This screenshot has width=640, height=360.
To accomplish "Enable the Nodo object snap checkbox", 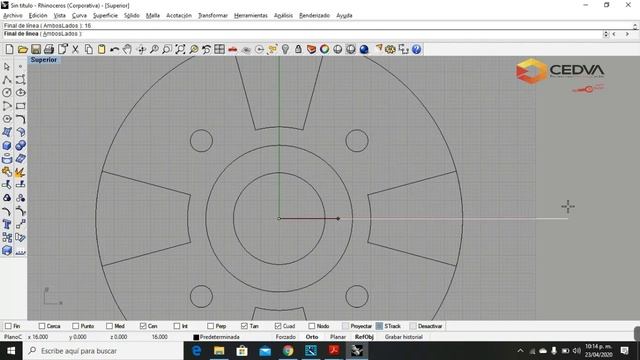I will [312, 326].
